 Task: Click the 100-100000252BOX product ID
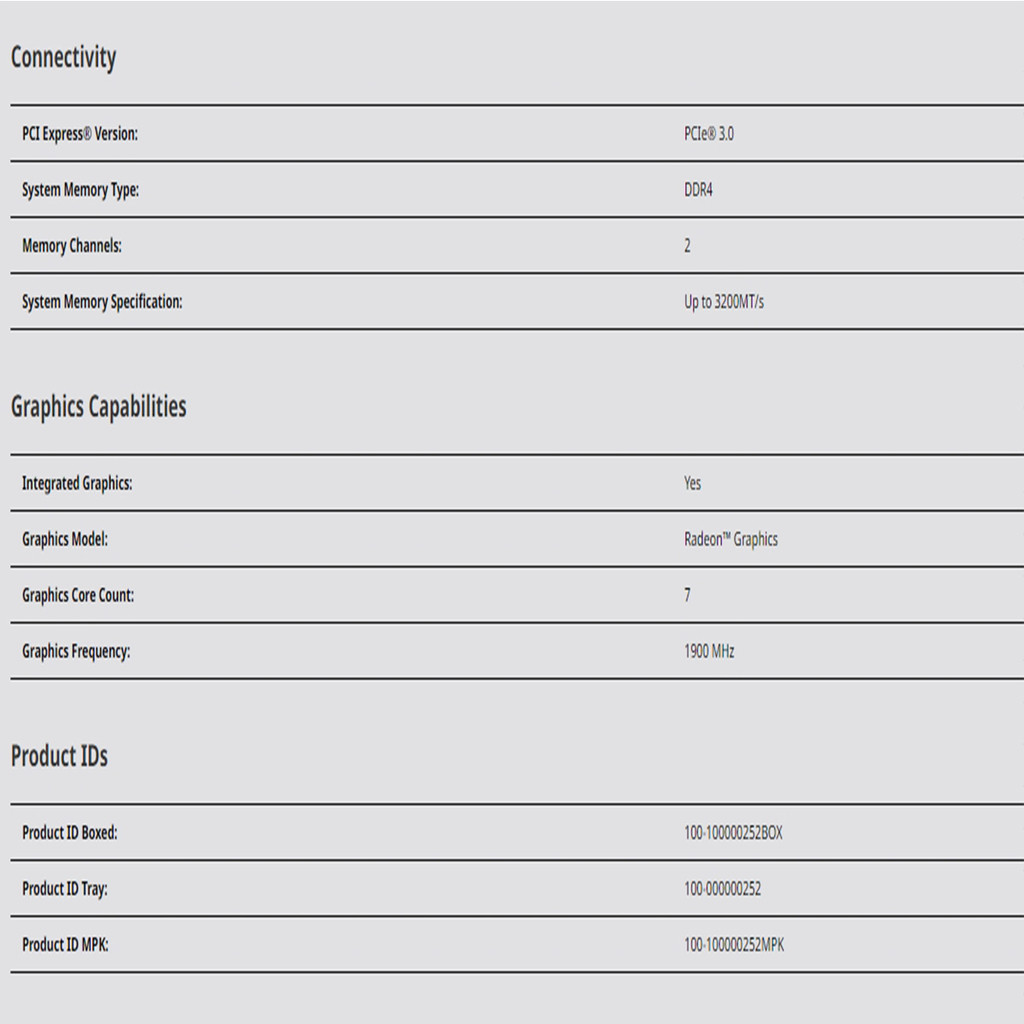point(733,833)
